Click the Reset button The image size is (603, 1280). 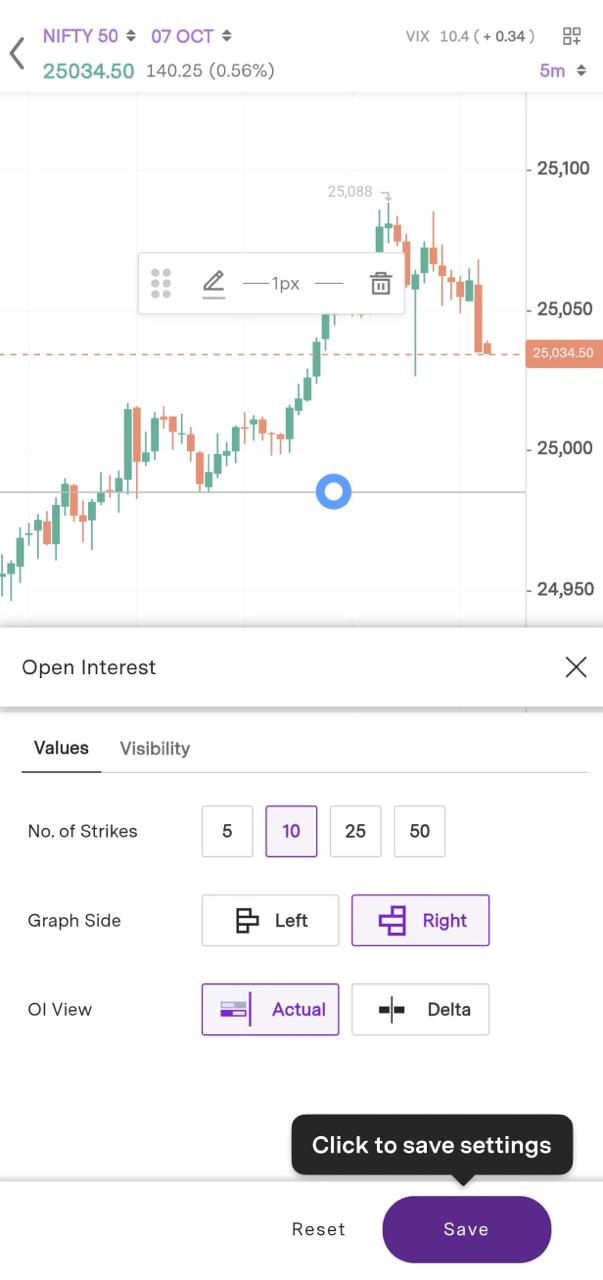pyautogui.click(x=318, y=1229)
